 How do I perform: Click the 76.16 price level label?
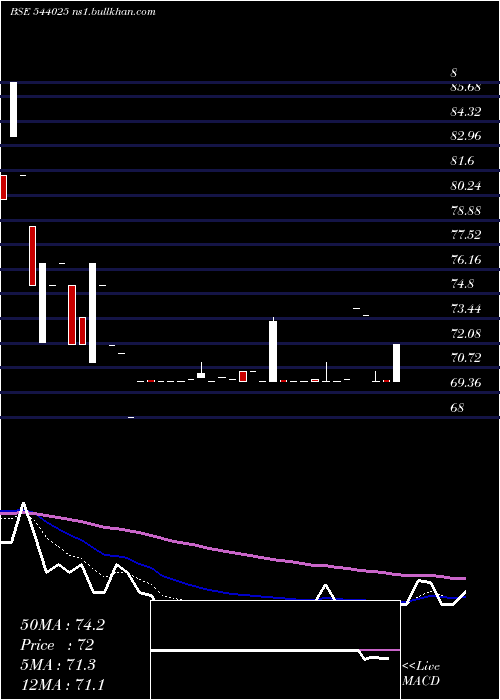[466, 259]
